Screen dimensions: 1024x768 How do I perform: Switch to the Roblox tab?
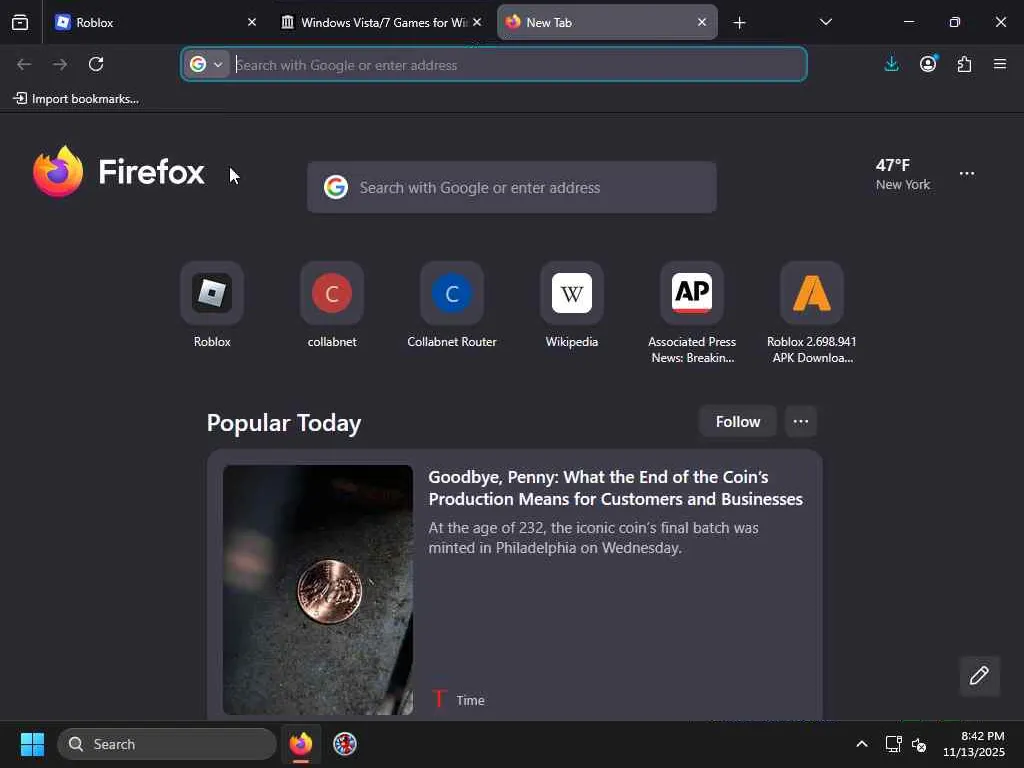(x=155, y=22)
